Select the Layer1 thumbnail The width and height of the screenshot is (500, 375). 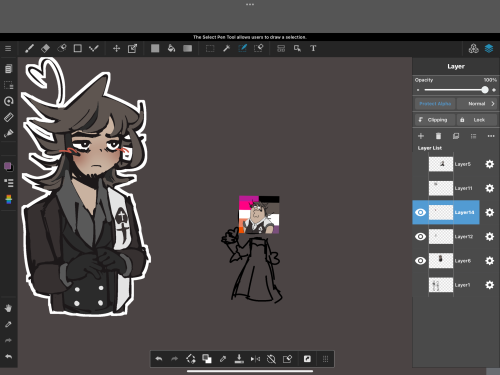441,285
